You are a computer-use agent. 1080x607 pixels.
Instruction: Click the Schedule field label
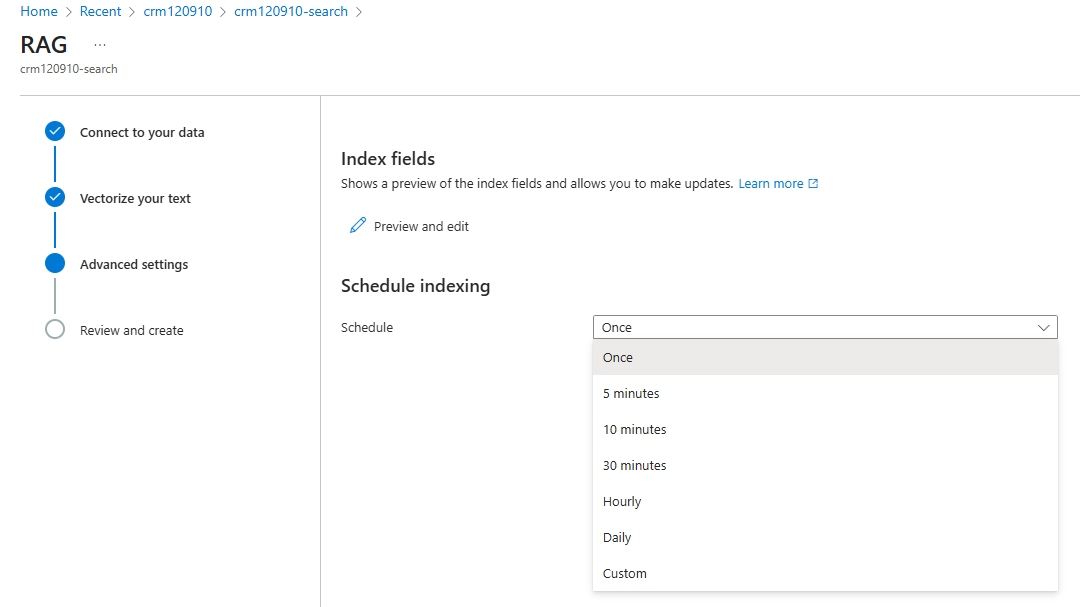click(366, 327)
